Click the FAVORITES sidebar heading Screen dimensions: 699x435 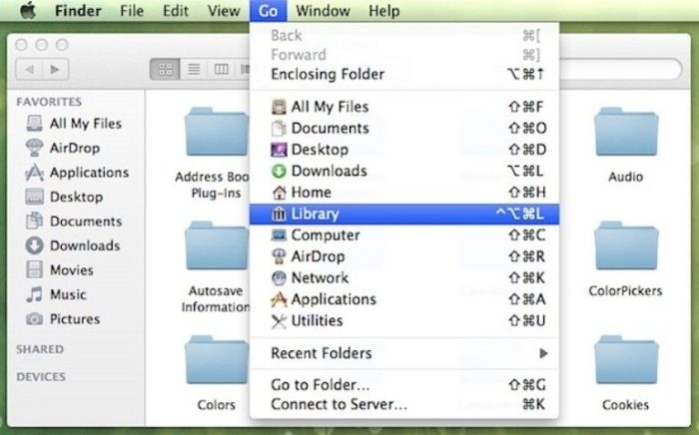(49, 102)
